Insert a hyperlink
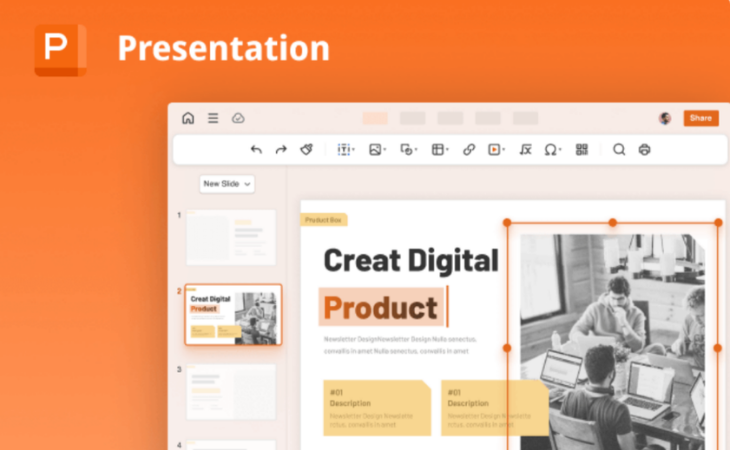The image size is (730, 450). point(469,149)
